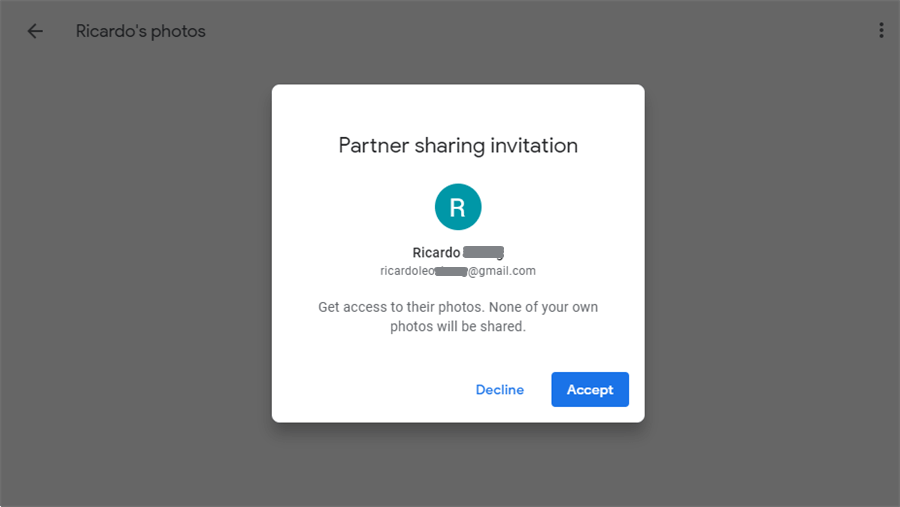900x507 pixels.
Task: Select the bold name Ricardo in dialog
Action: pos(436,253)
